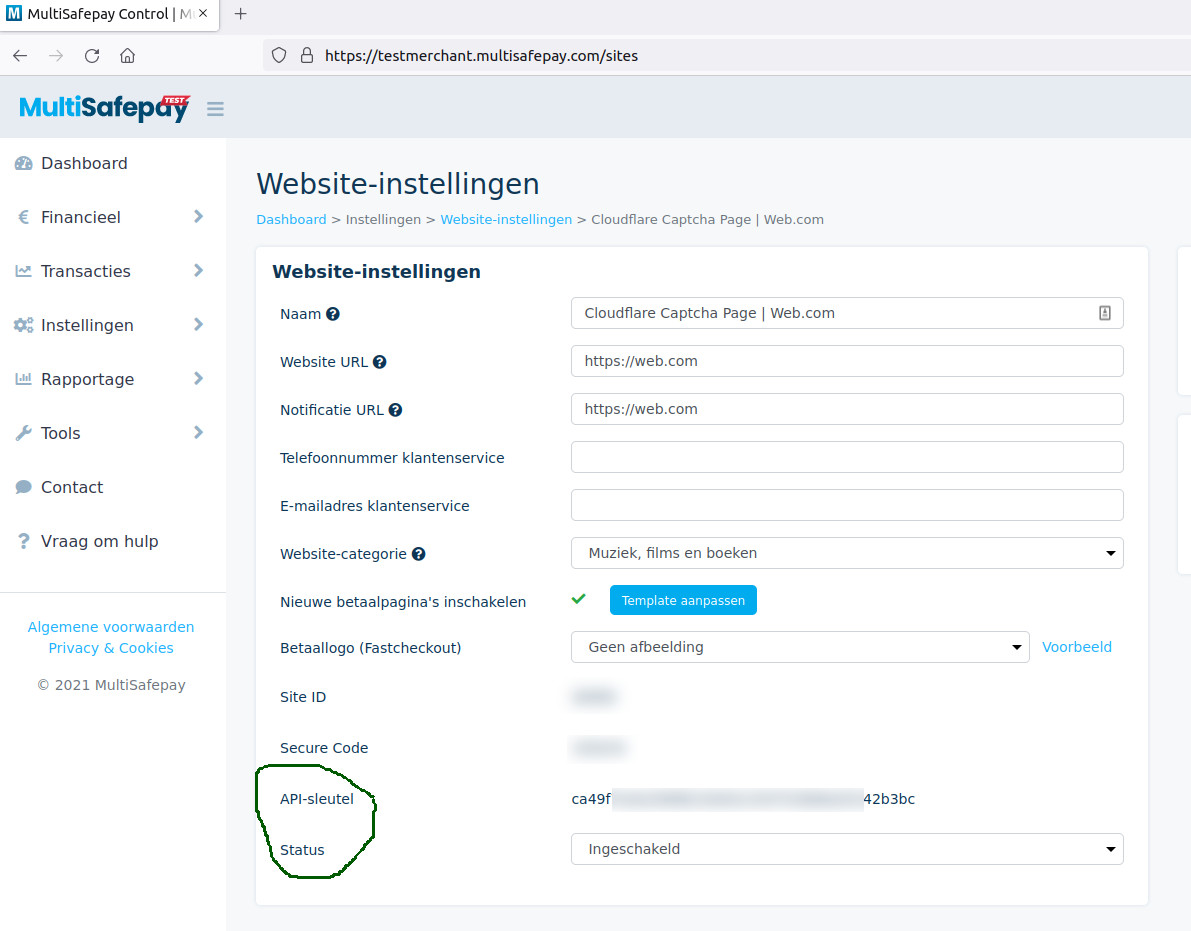This screenshot has height=931, width=1191.
Task: Click the Transacties chart icon
Action: coord(24,271)
